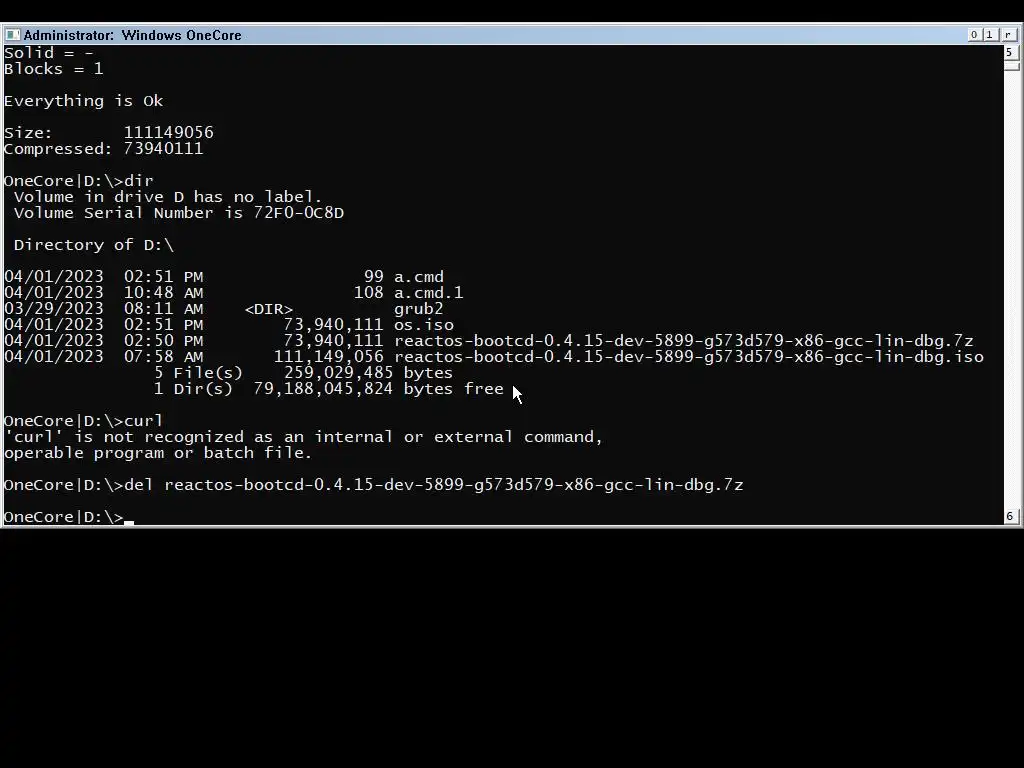This screenshot has width=1024, height=768.
Task: Click the final OneCore|D:\> prompt
Action: pos(64,517)
